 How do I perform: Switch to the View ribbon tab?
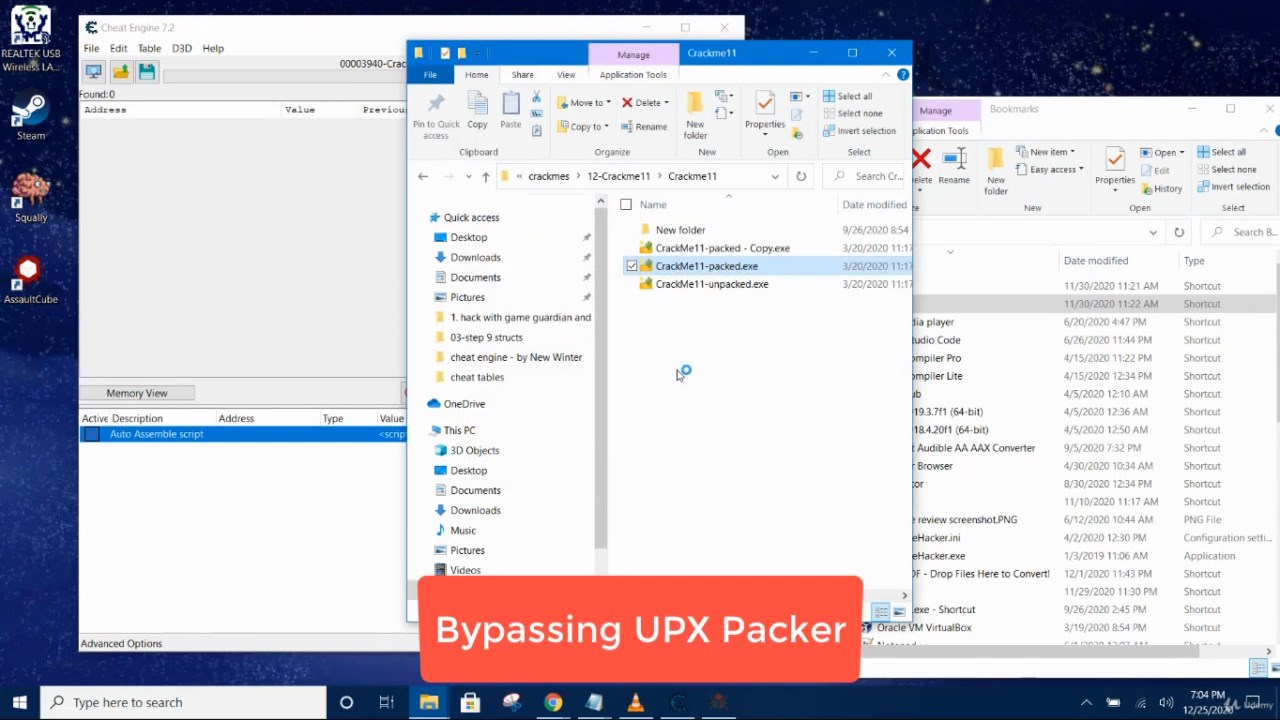coord(566,75)
